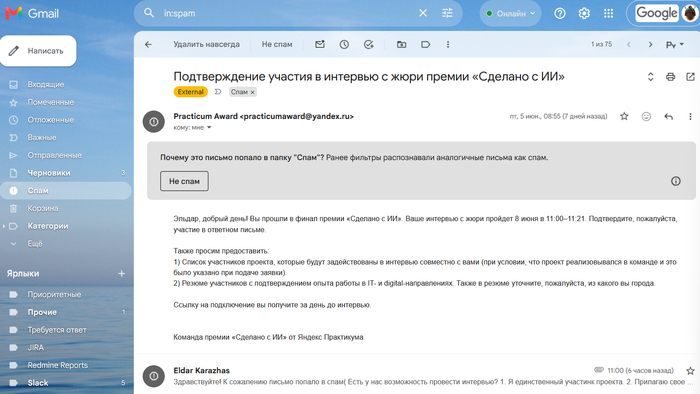Click into the search mail field
Screen dimensions: 700x394
286,13
